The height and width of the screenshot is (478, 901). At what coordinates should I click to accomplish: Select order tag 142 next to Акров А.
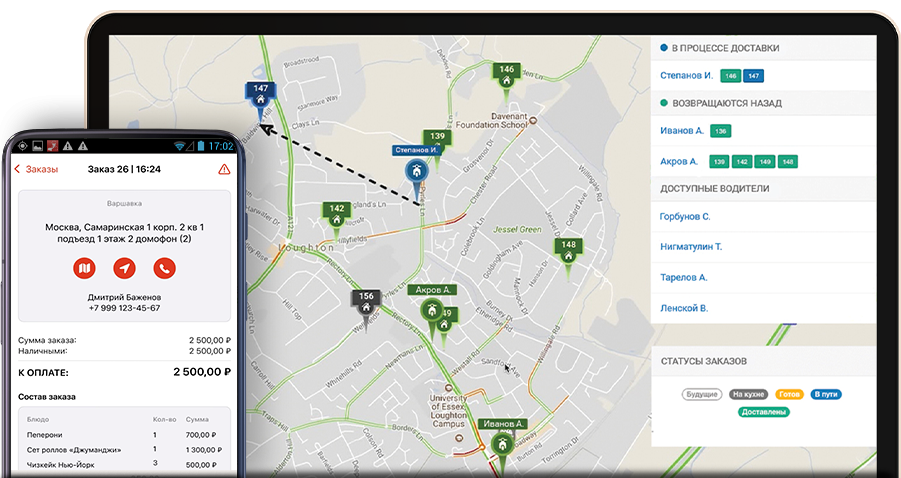click(742, 162)
